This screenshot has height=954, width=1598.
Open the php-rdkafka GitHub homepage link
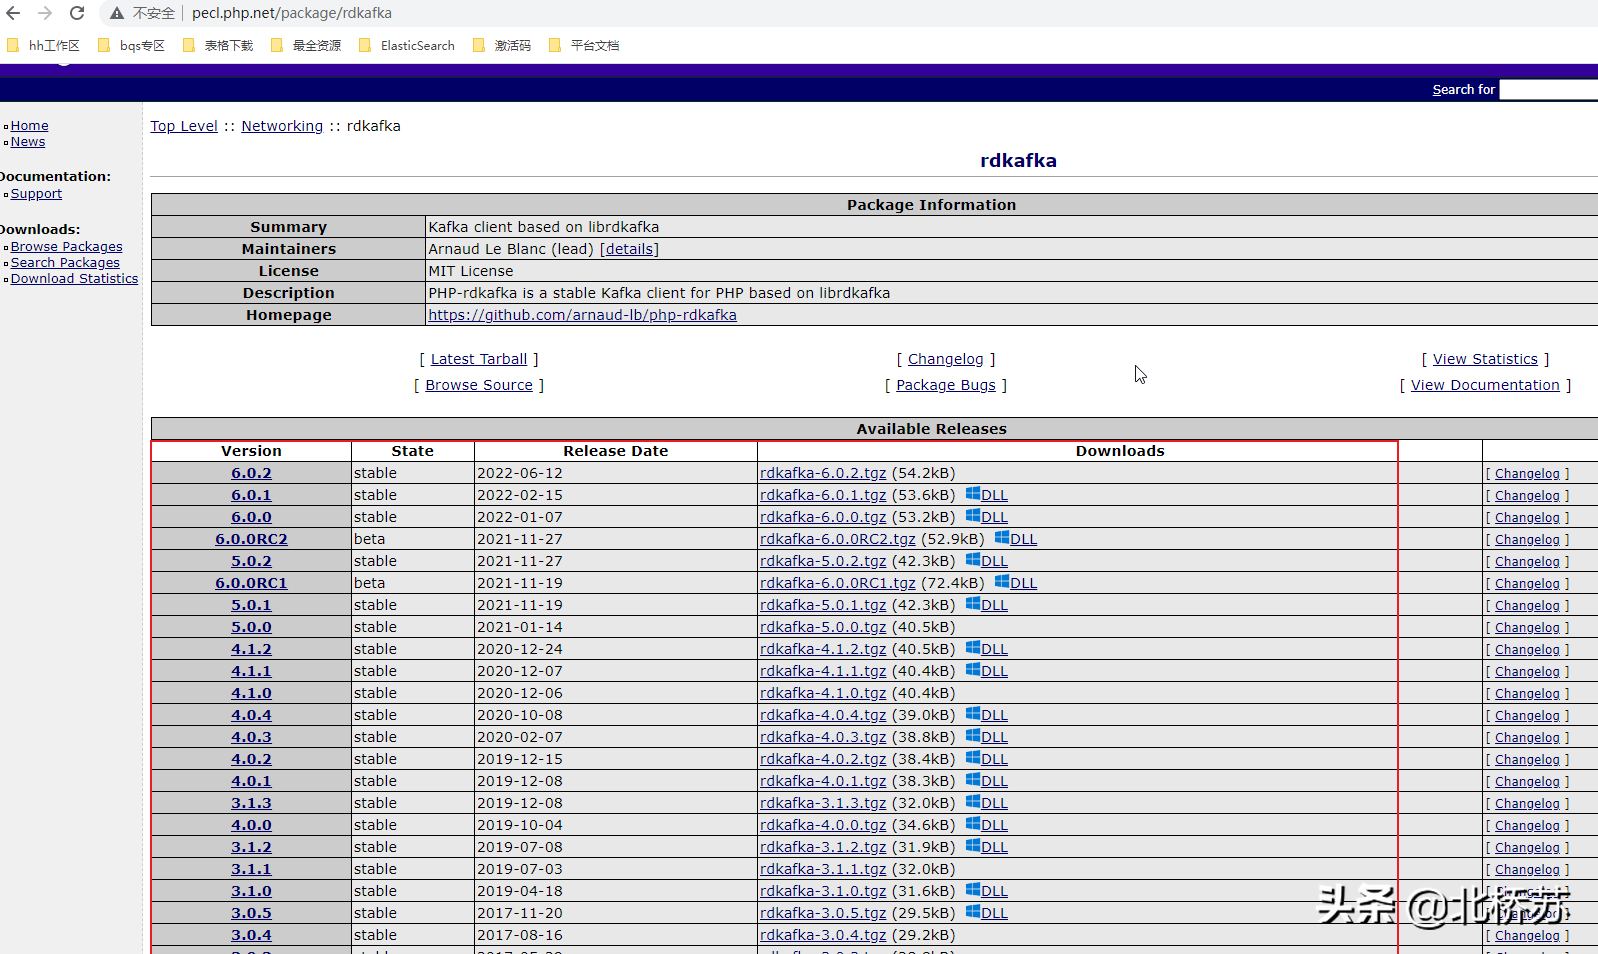pos(583,315)
